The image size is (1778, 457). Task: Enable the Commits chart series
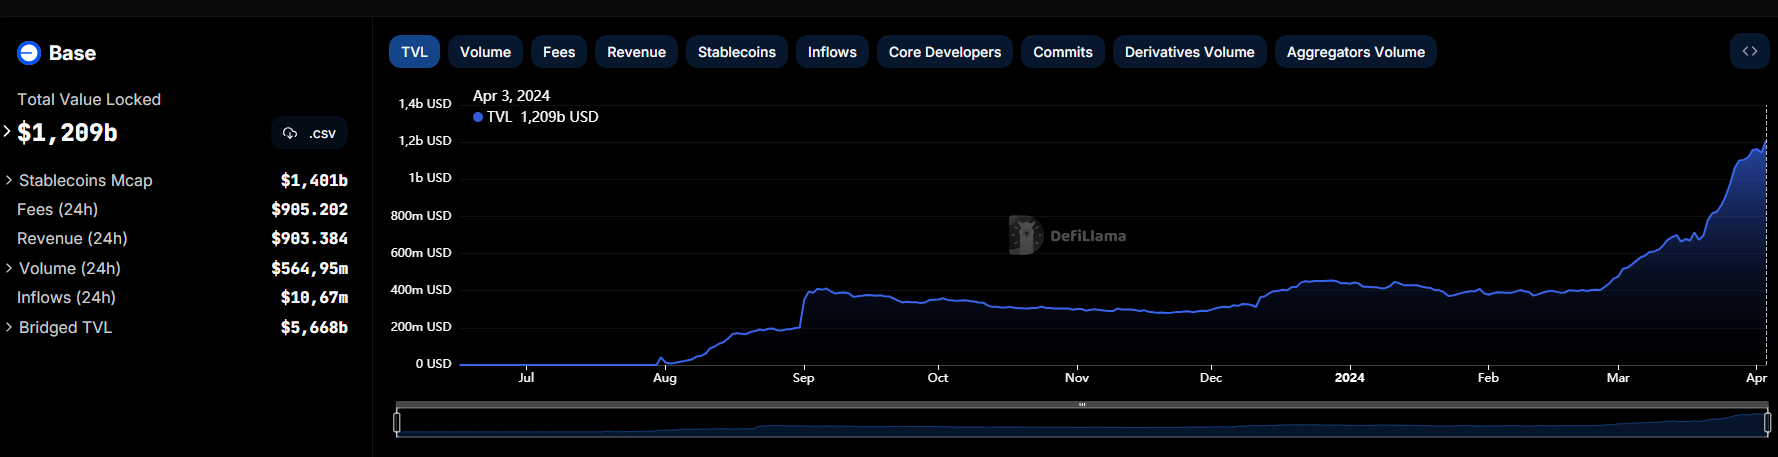tap(1062, 52)
